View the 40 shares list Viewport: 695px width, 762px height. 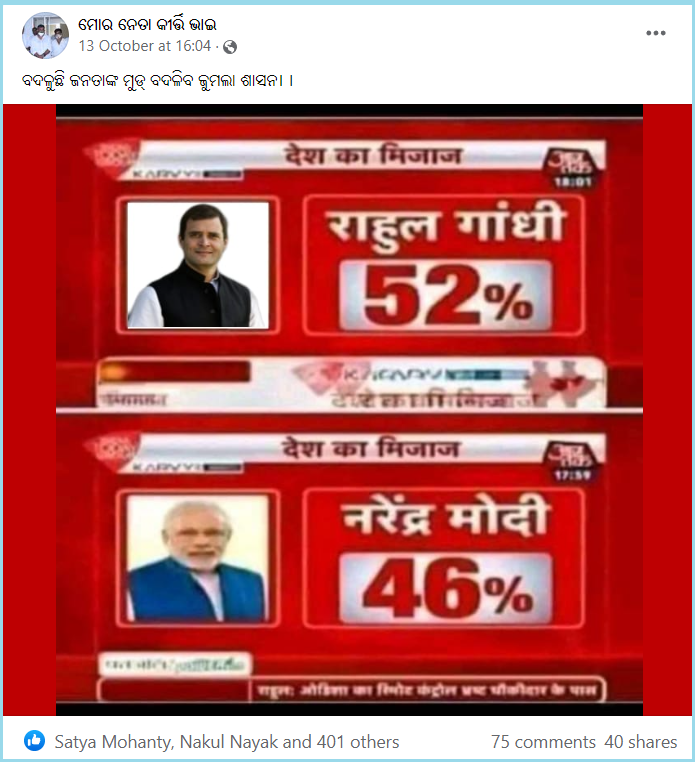pos(641,742)
